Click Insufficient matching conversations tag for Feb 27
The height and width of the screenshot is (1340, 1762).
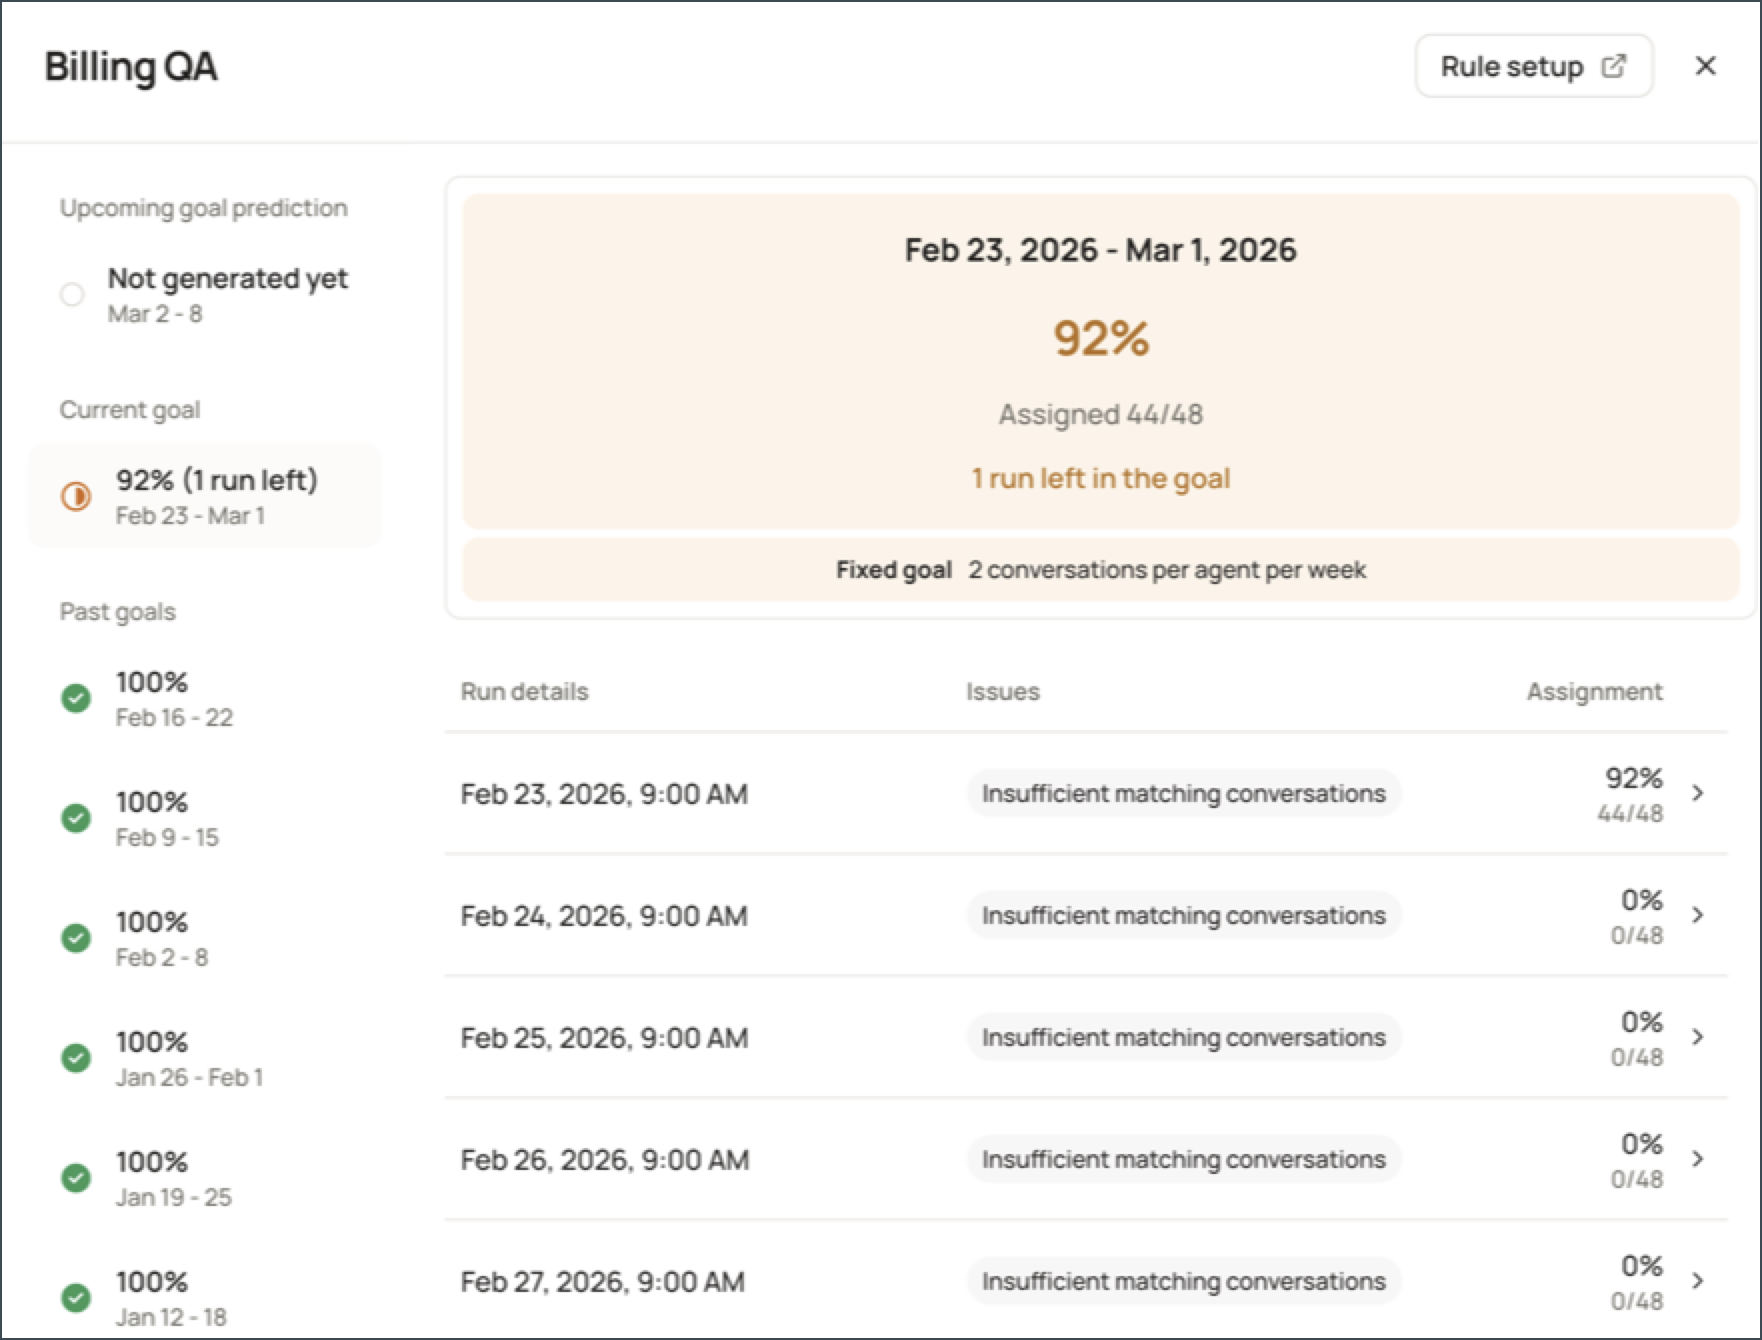tap(1184, 1281)
